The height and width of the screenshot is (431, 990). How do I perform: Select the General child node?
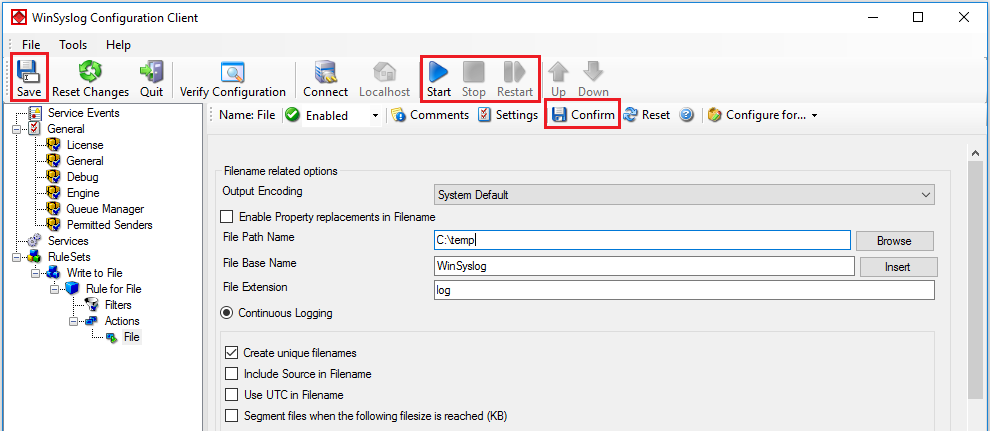(85, 161)
